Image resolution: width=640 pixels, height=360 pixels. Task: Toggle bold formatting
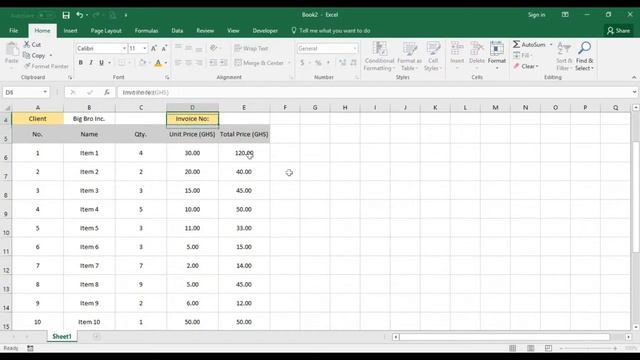(x=80, y=62)
